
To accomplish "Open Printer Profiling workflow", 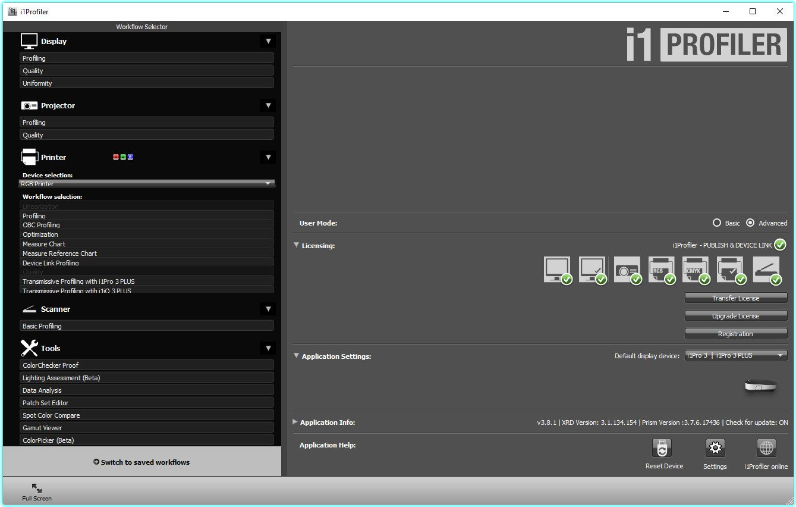I will (147, 216).
